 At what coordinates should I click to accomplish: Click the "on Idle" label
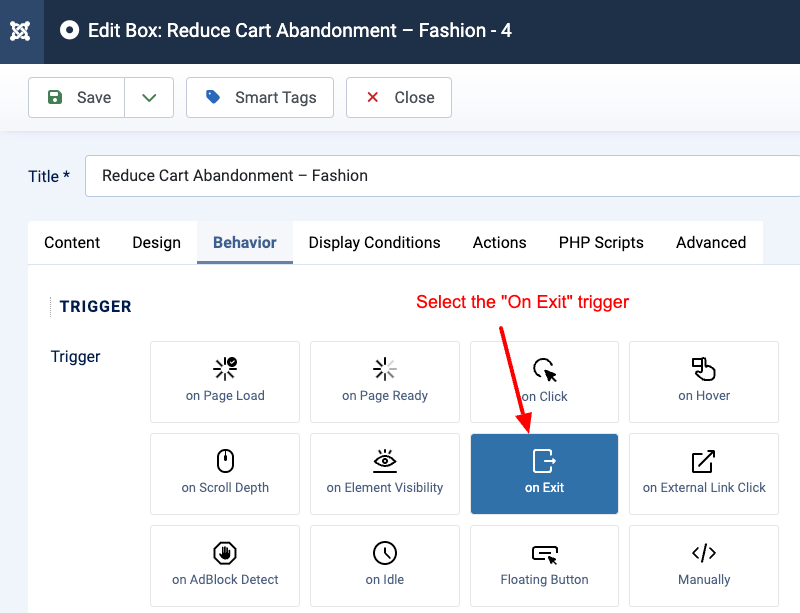pyautogui.click(x=385, y=579)
